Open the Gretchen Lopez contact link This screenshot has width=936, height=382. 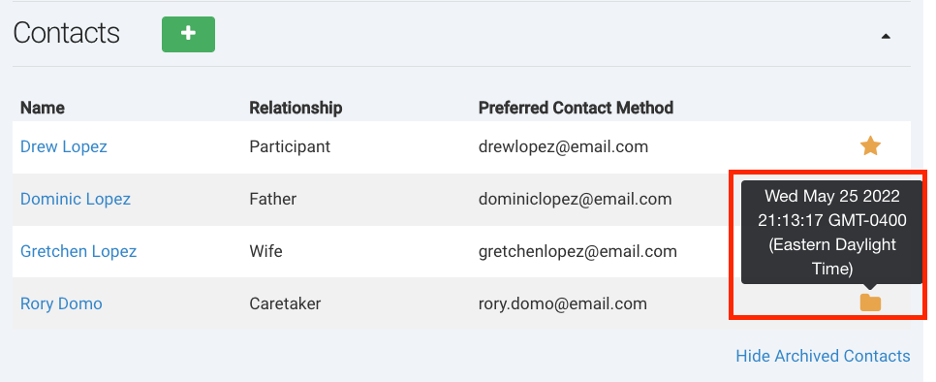tap(78, 251)
